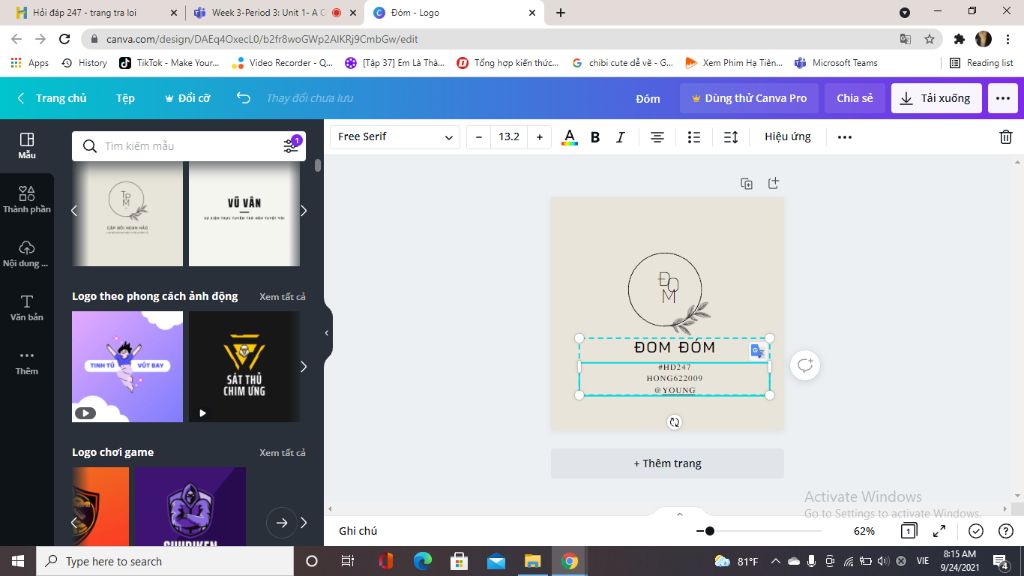Increase font size with plus button
The height and width of the screenshot is (576, 1024).
[x=539, y=136]
